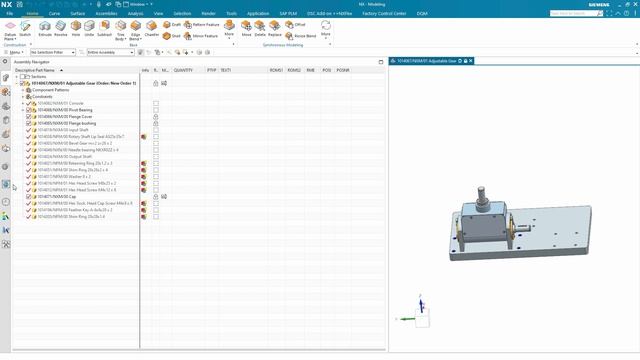Click the NX logo in title bar
The image size is (640, 360).
(6, 4)
